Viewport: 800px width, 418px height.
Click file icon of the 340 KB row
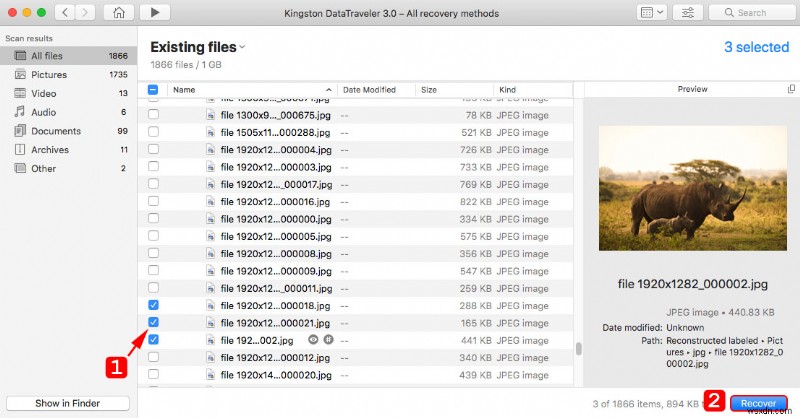coord(210,358)
